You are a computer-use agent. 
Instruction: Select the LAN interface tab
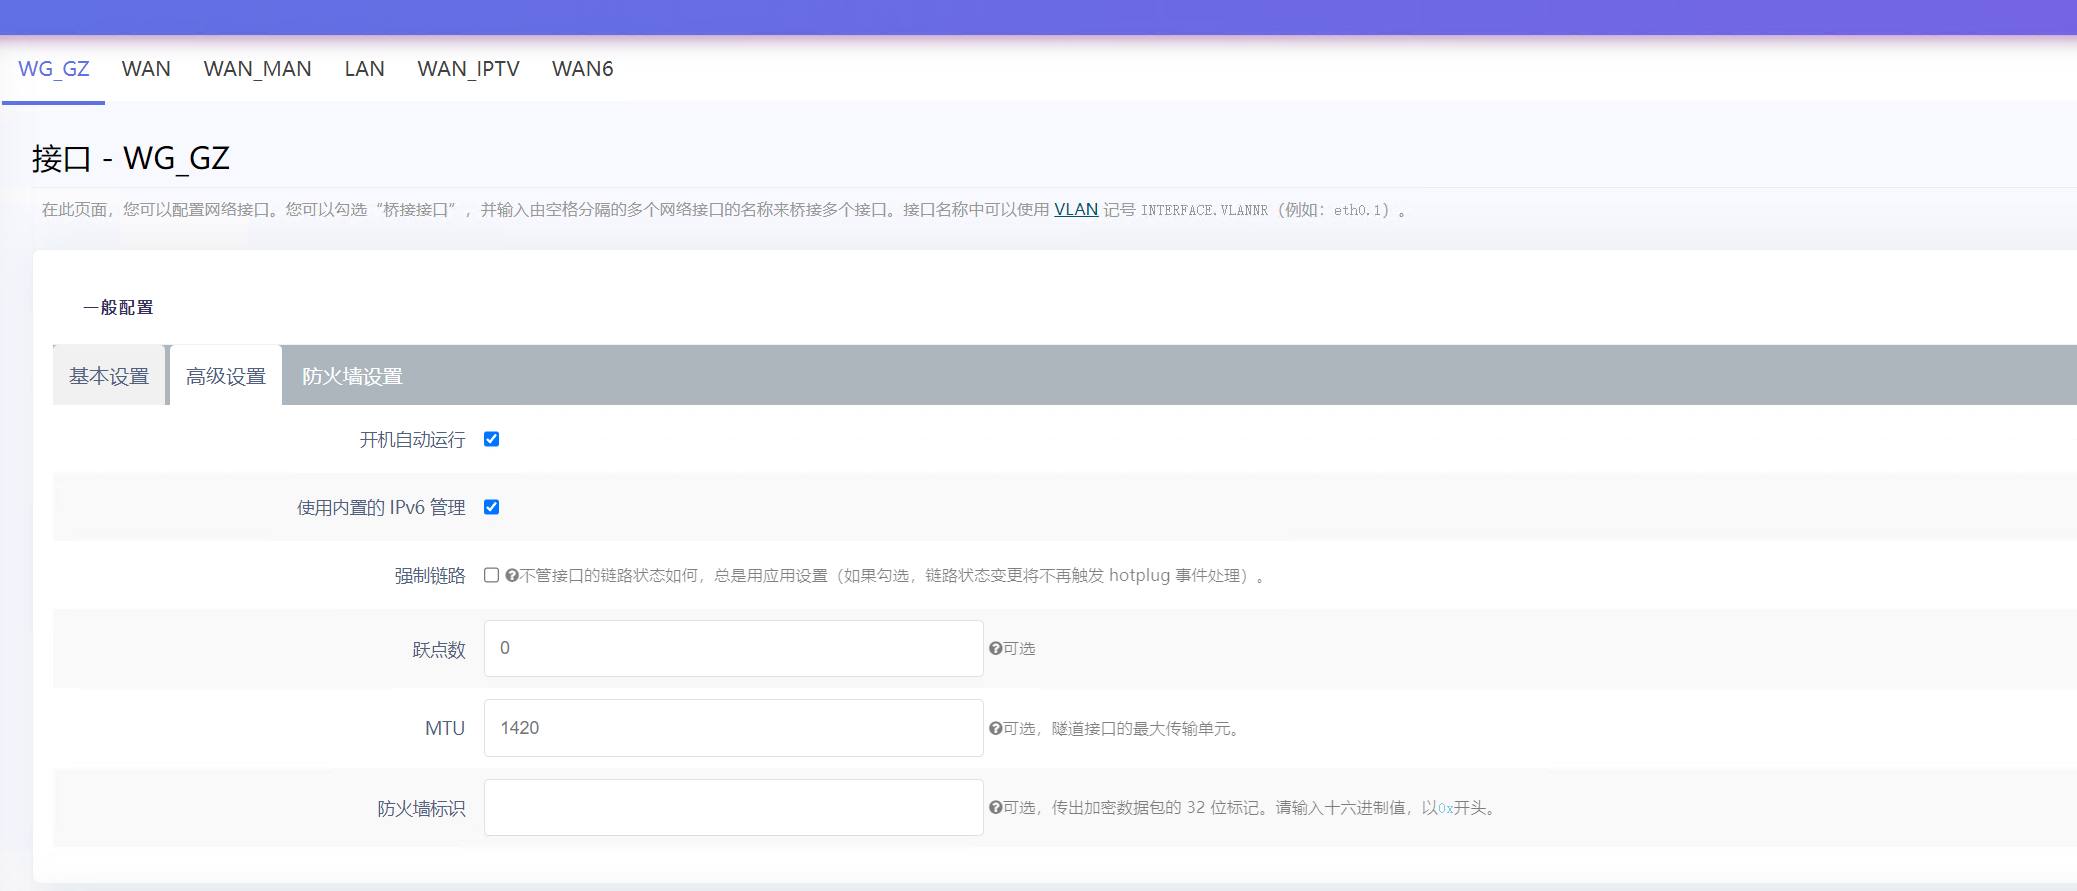(364, 69)
